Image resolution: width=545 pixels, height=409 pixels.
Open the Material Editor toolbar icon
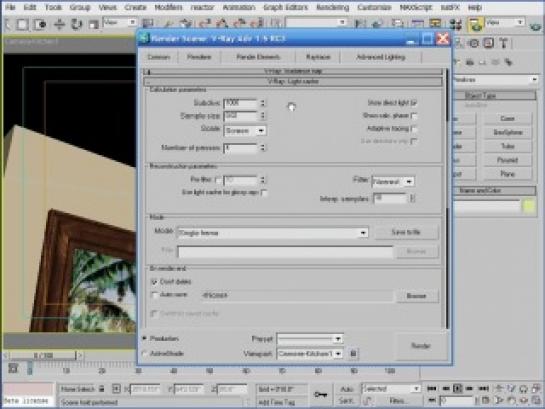(x=456, y=24)
